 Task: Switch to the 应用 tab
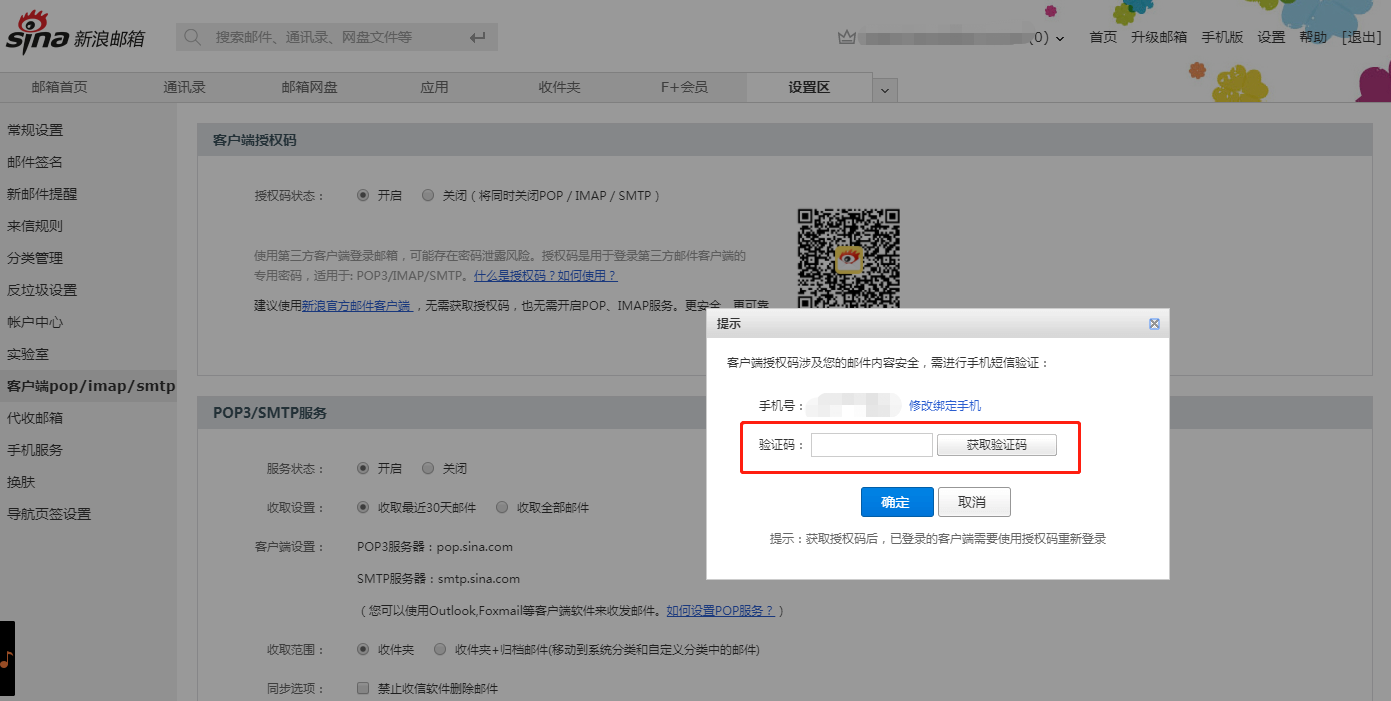point(435,87)
